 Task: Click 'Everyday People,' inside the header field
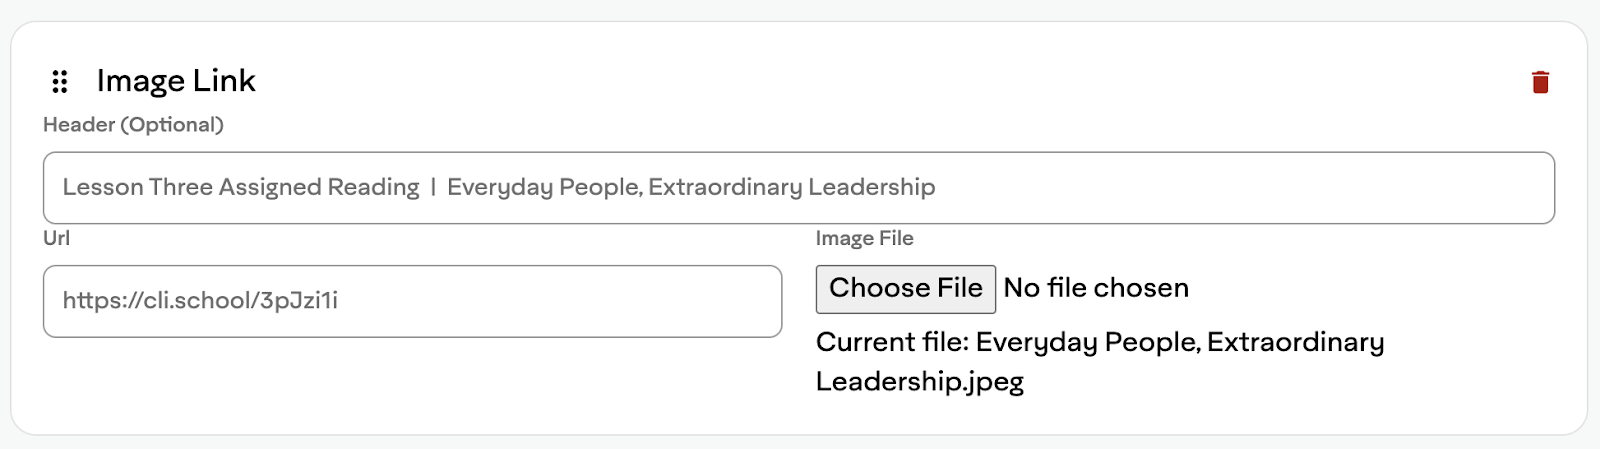pyautogui.click(x=545, y=188)
